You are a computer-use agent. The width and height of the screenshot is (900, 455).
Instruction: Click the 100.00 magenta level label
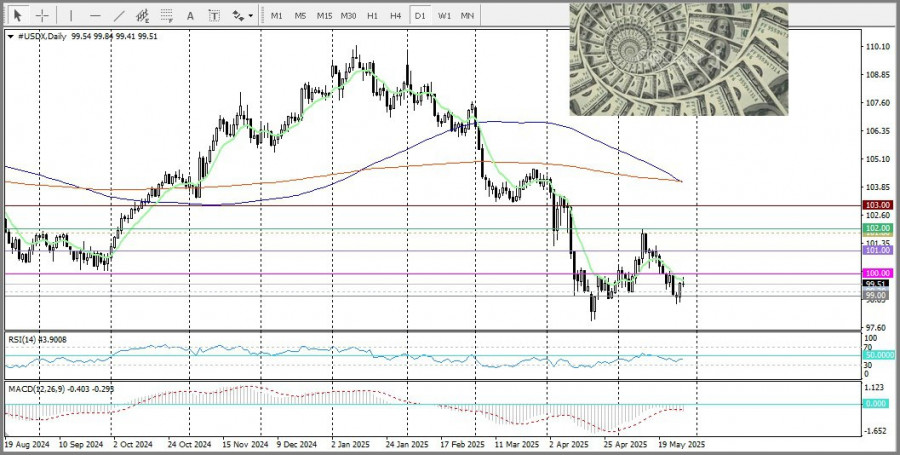click(878, 274)
